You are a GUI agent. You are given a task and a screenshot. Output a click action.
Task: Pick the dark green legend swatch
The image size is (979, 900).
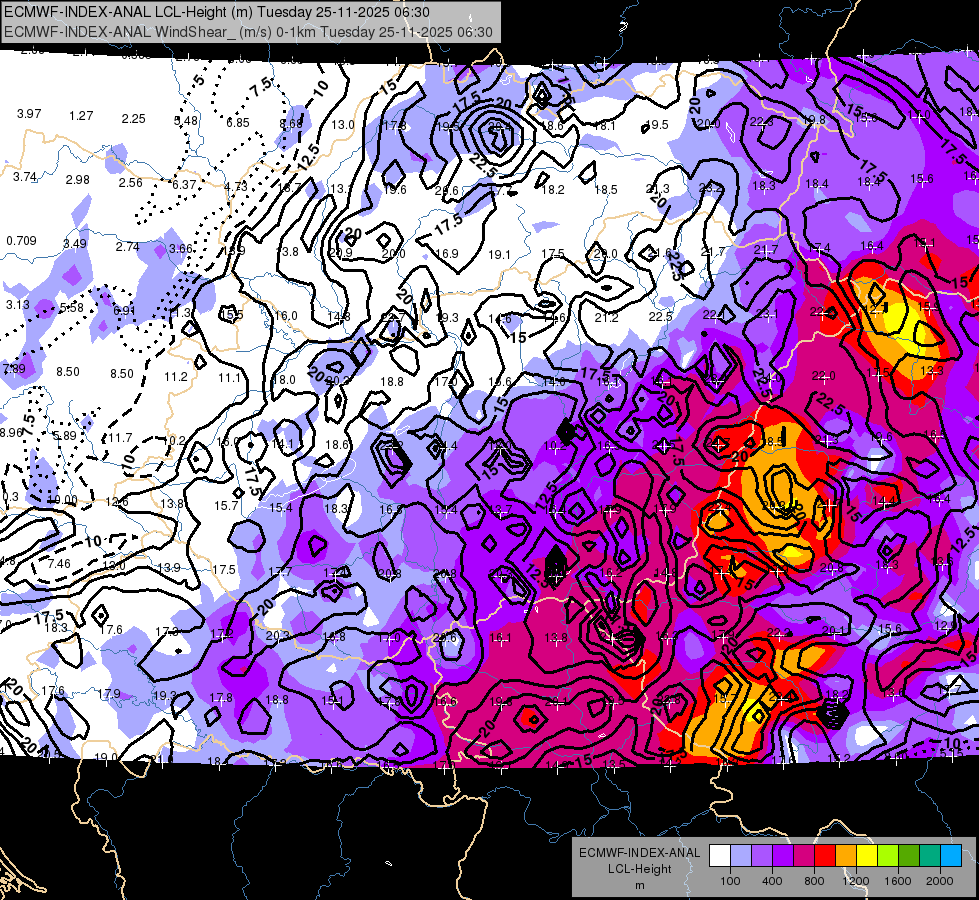point(909,856)
